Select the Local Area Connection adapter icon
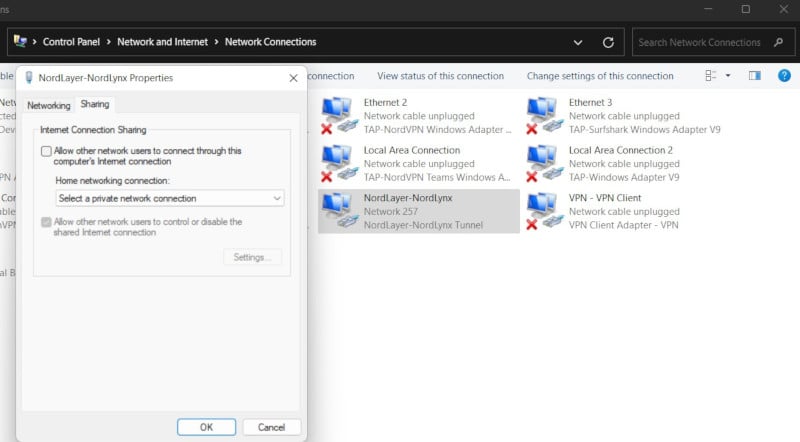 coord(339,163)
